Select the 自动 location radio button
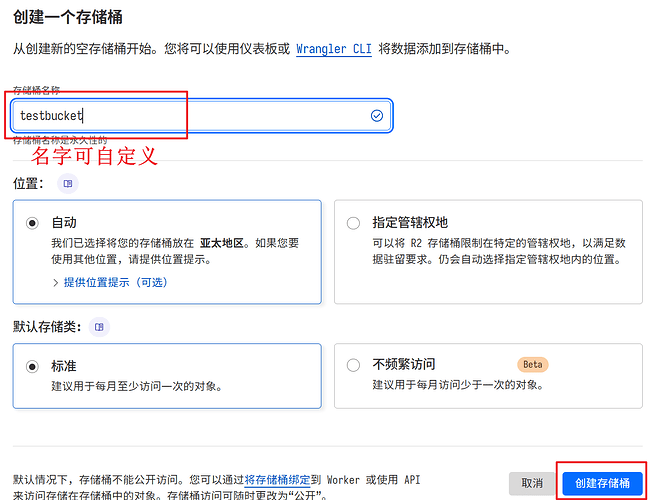The height and width of the screenshot is (500, 656). pos(33,223)
